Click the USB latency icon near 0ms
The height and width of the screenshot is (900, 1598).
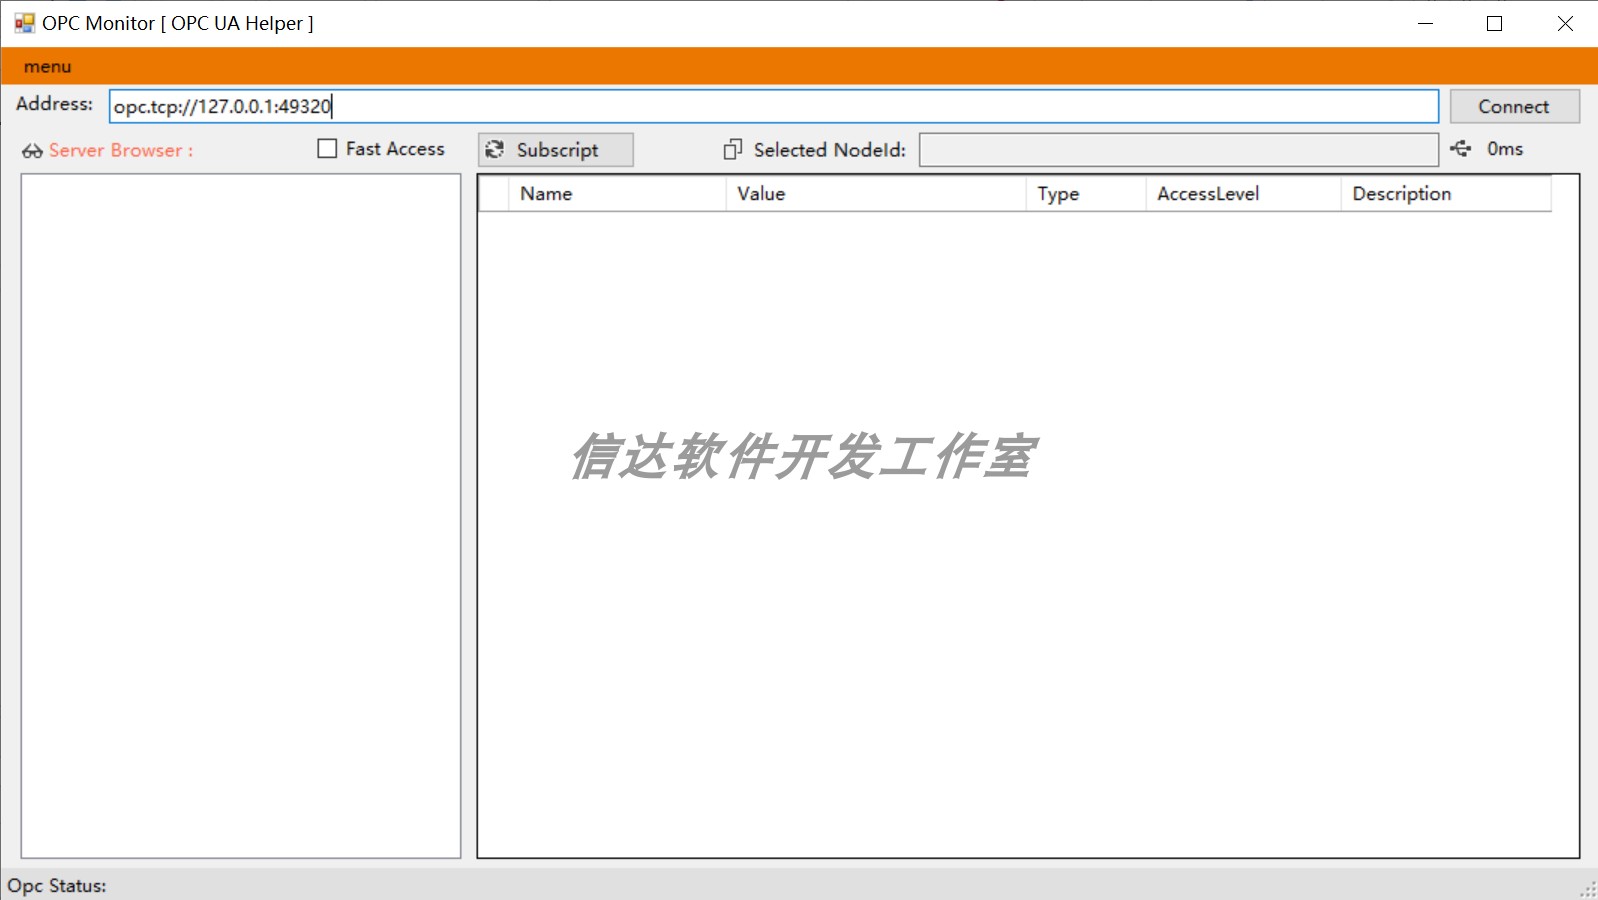point(1461,148)
